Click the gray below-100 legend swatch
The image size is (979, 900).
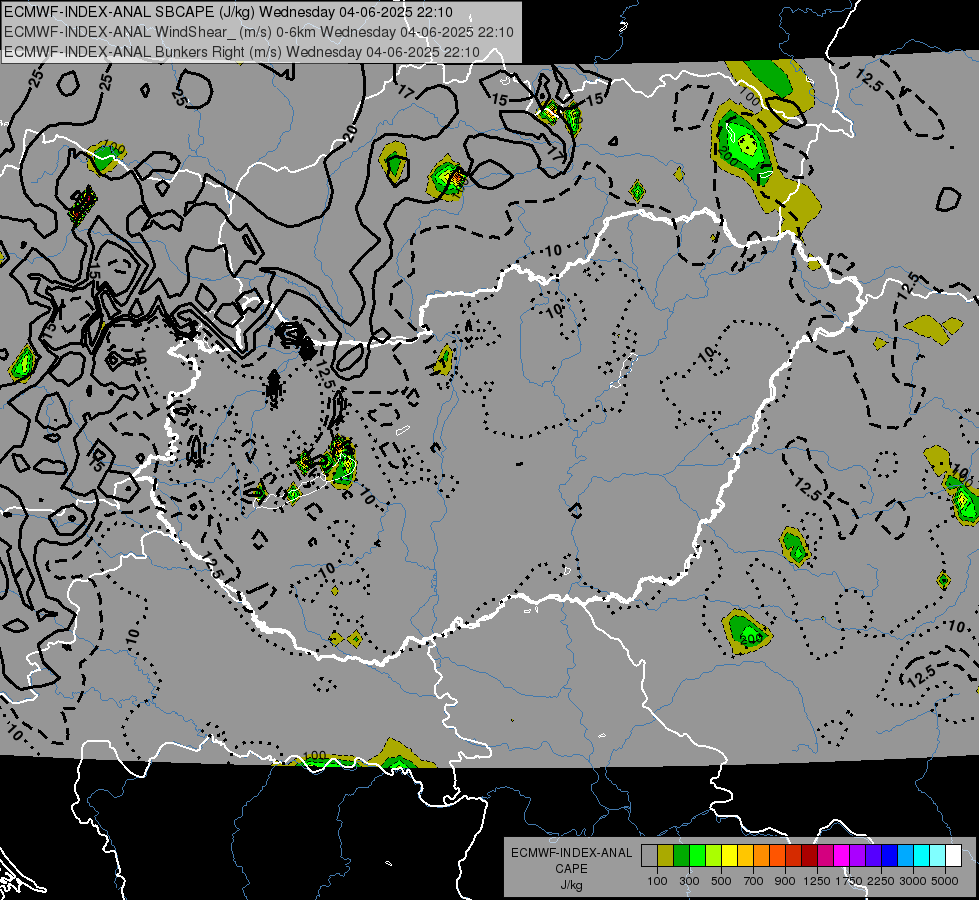(x=649, y=856)
